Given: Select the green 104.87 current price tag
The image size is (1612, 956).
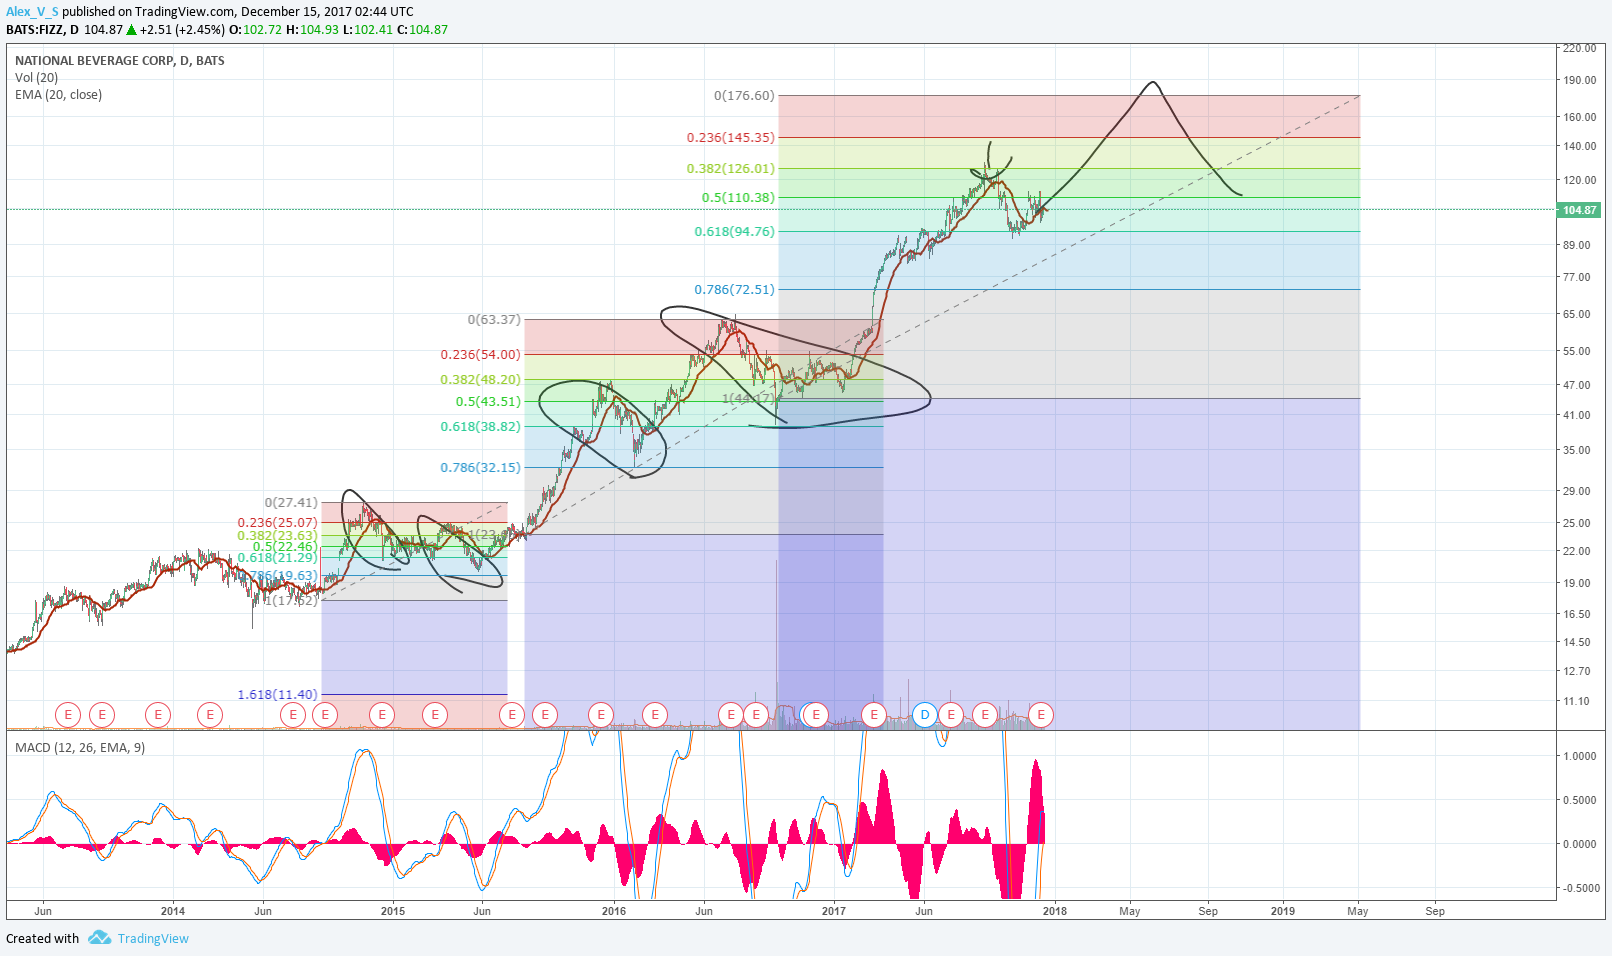Looking at the screenshot, I should coord(1579,210).
